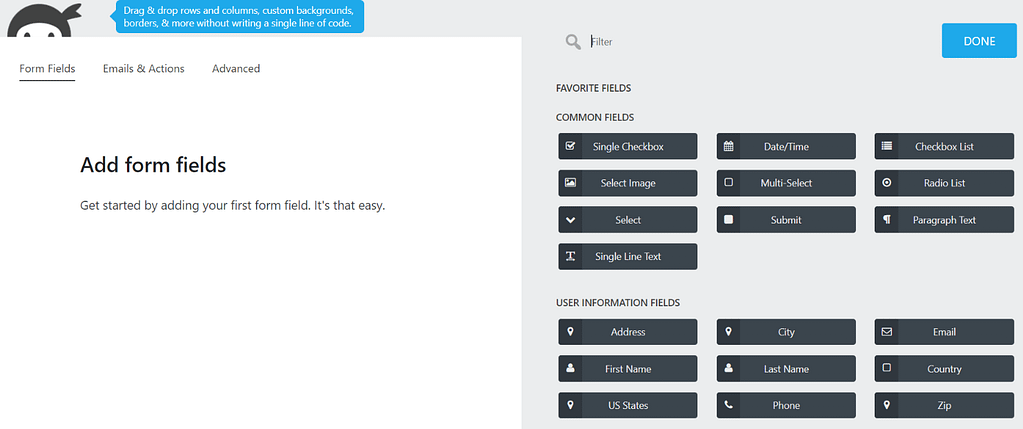Click the Single Line Text icon
Screen dimensions: 1023x429
tap(570, 256)
